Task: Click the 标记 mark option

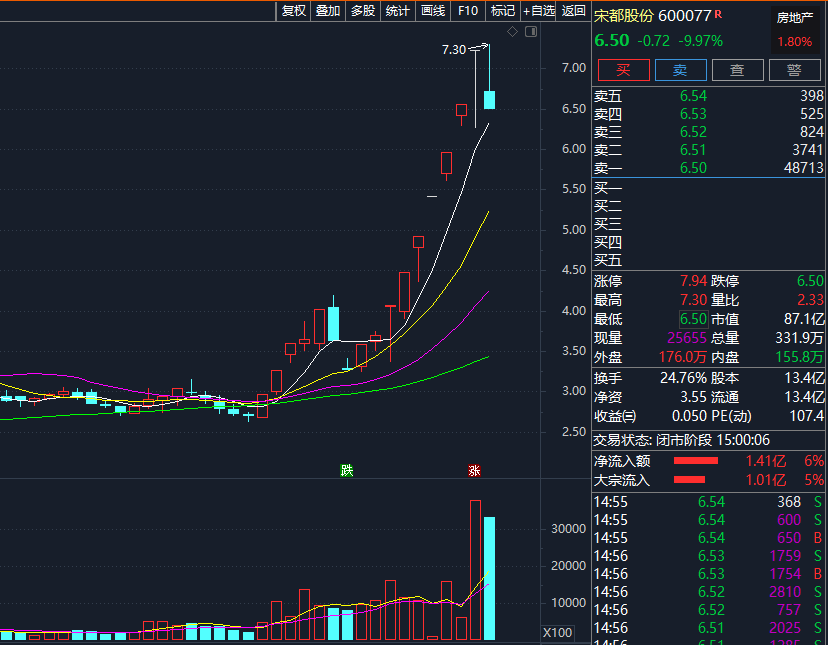Action: pyautogui.click(x=502, y=11)
